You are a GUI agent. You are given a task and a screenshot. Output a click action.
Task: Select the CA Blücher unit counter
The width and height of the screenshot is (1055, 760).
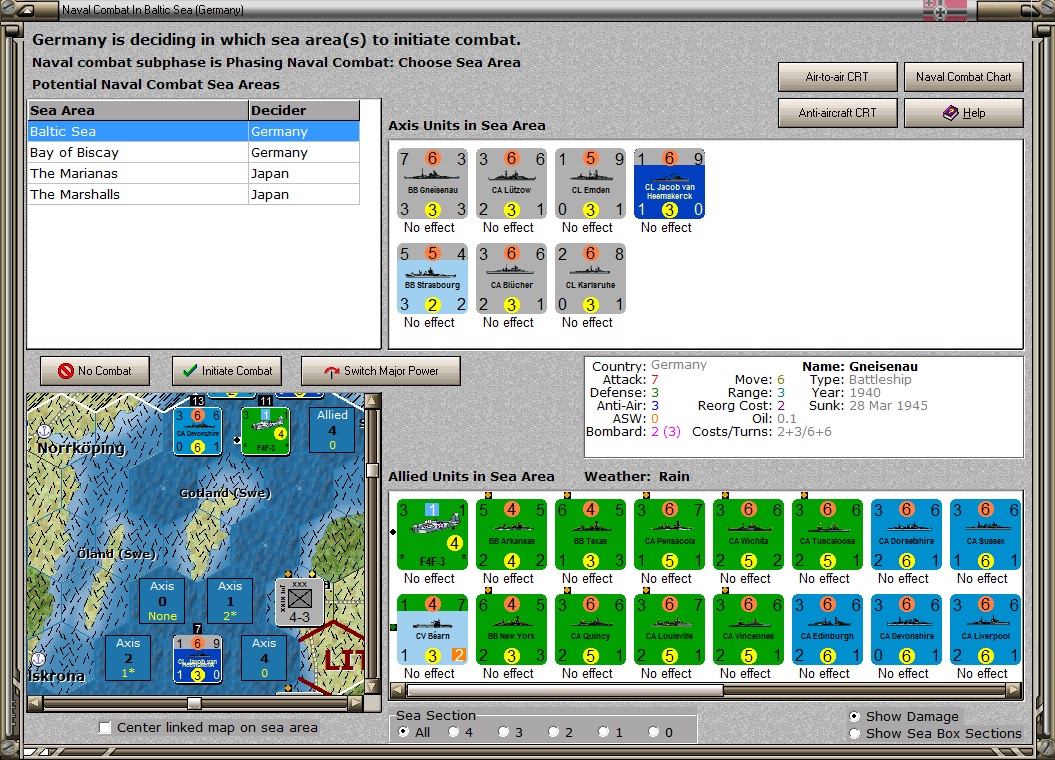tap(511, 278)
